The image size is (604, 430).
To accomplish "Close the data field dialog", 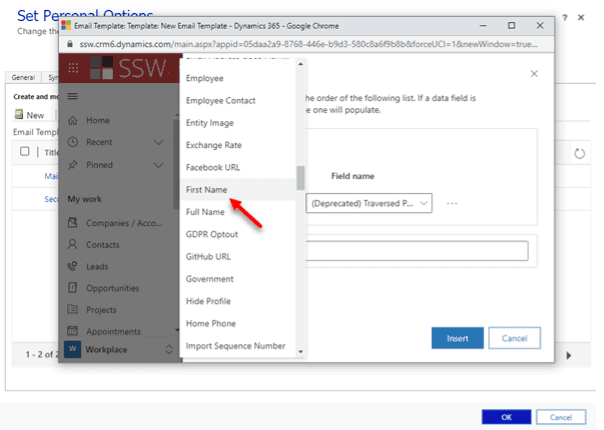I will point(534,74).
